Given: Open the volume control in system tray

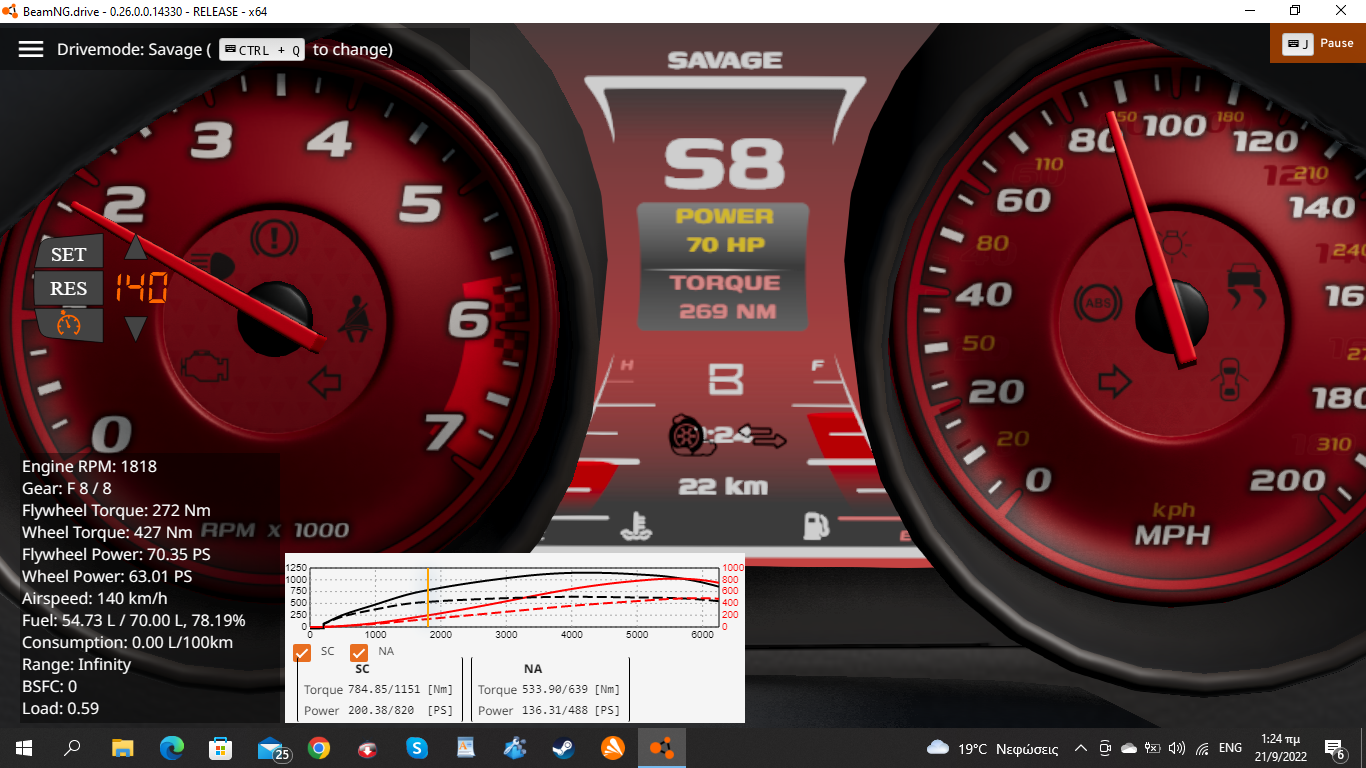Looking at the screenshot, I should click(x=1176, y=748).
